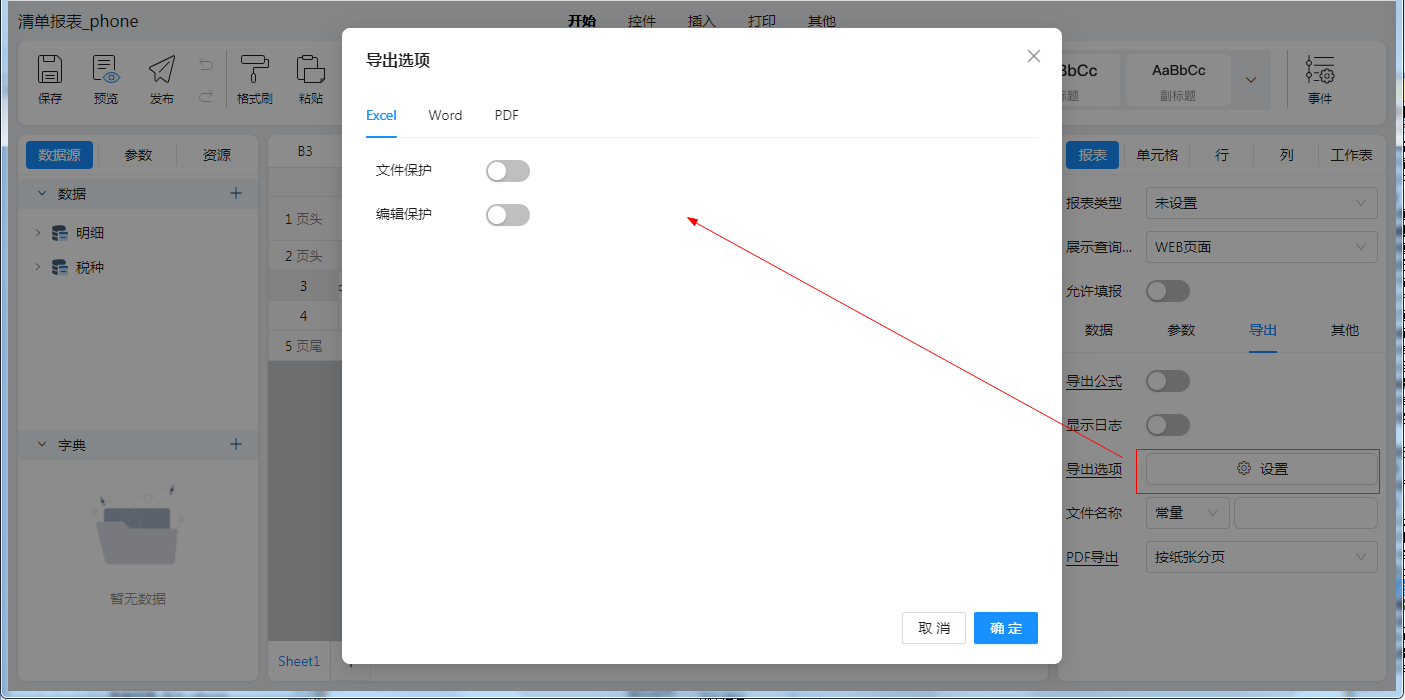Click the 确定 confirm button

point(1006,628)
